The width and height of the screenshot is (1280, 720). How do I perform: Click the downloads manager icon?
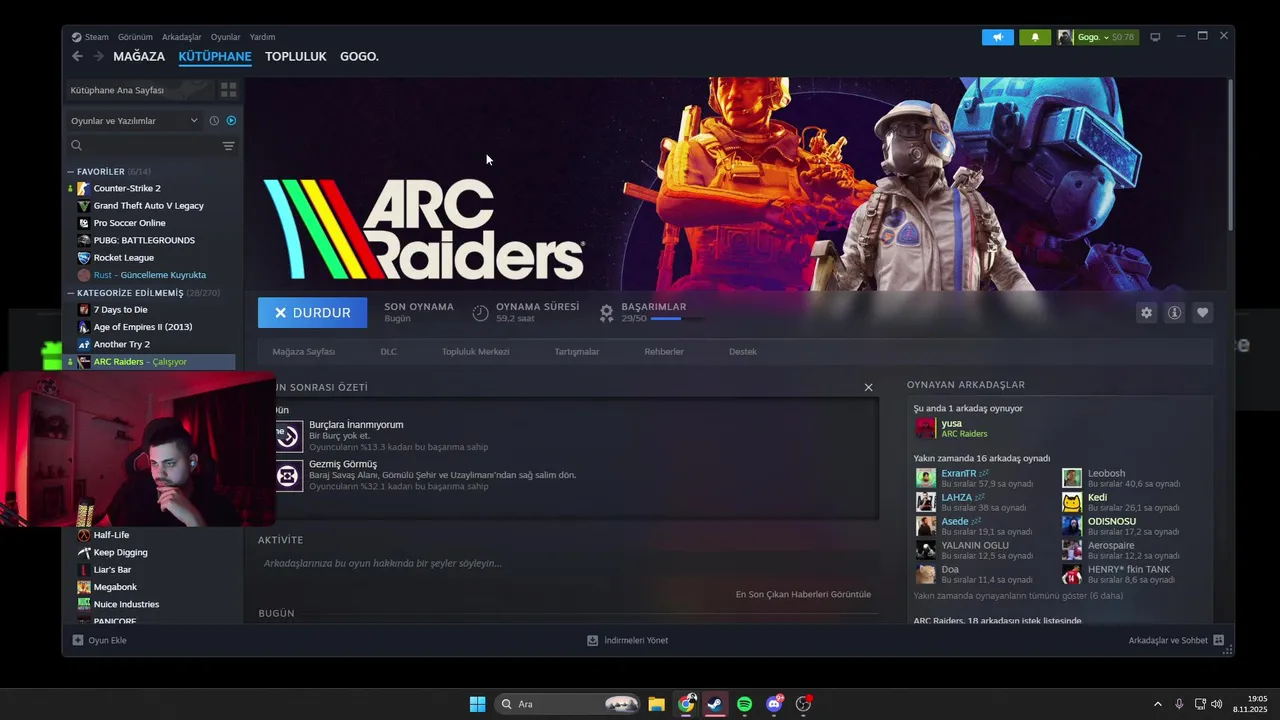point(592,640)
